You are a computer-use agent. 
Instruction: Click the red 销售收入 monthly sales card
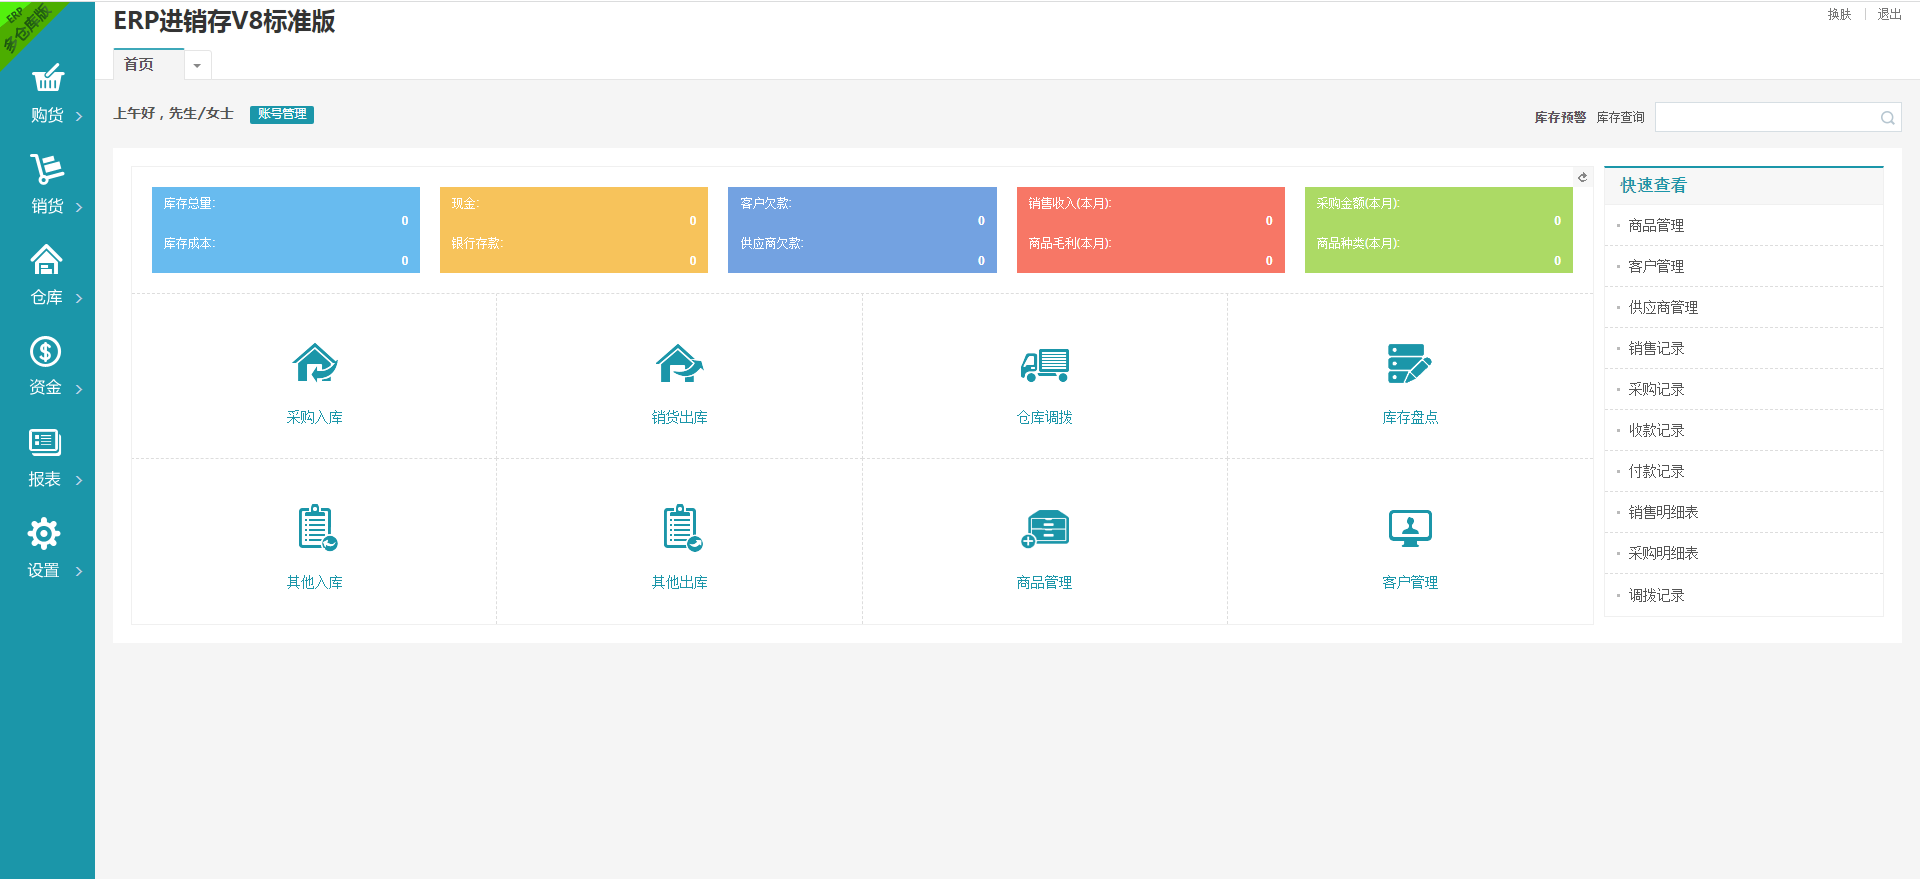(1150, 230)
